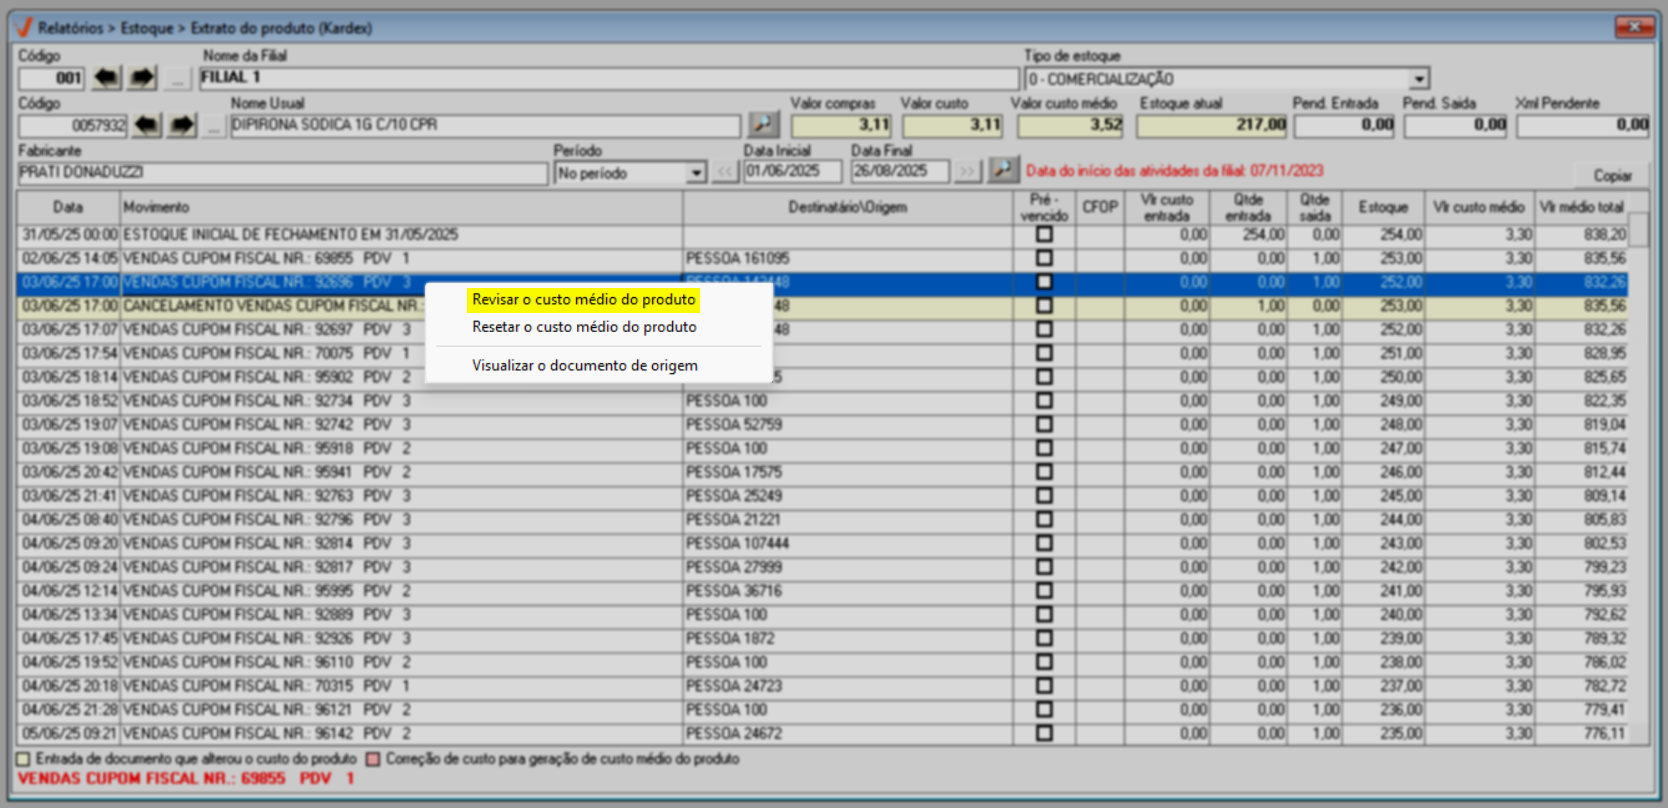Click next product arrow beside code 0057932
Screen dimensions: 1668x808
point(182,125)
